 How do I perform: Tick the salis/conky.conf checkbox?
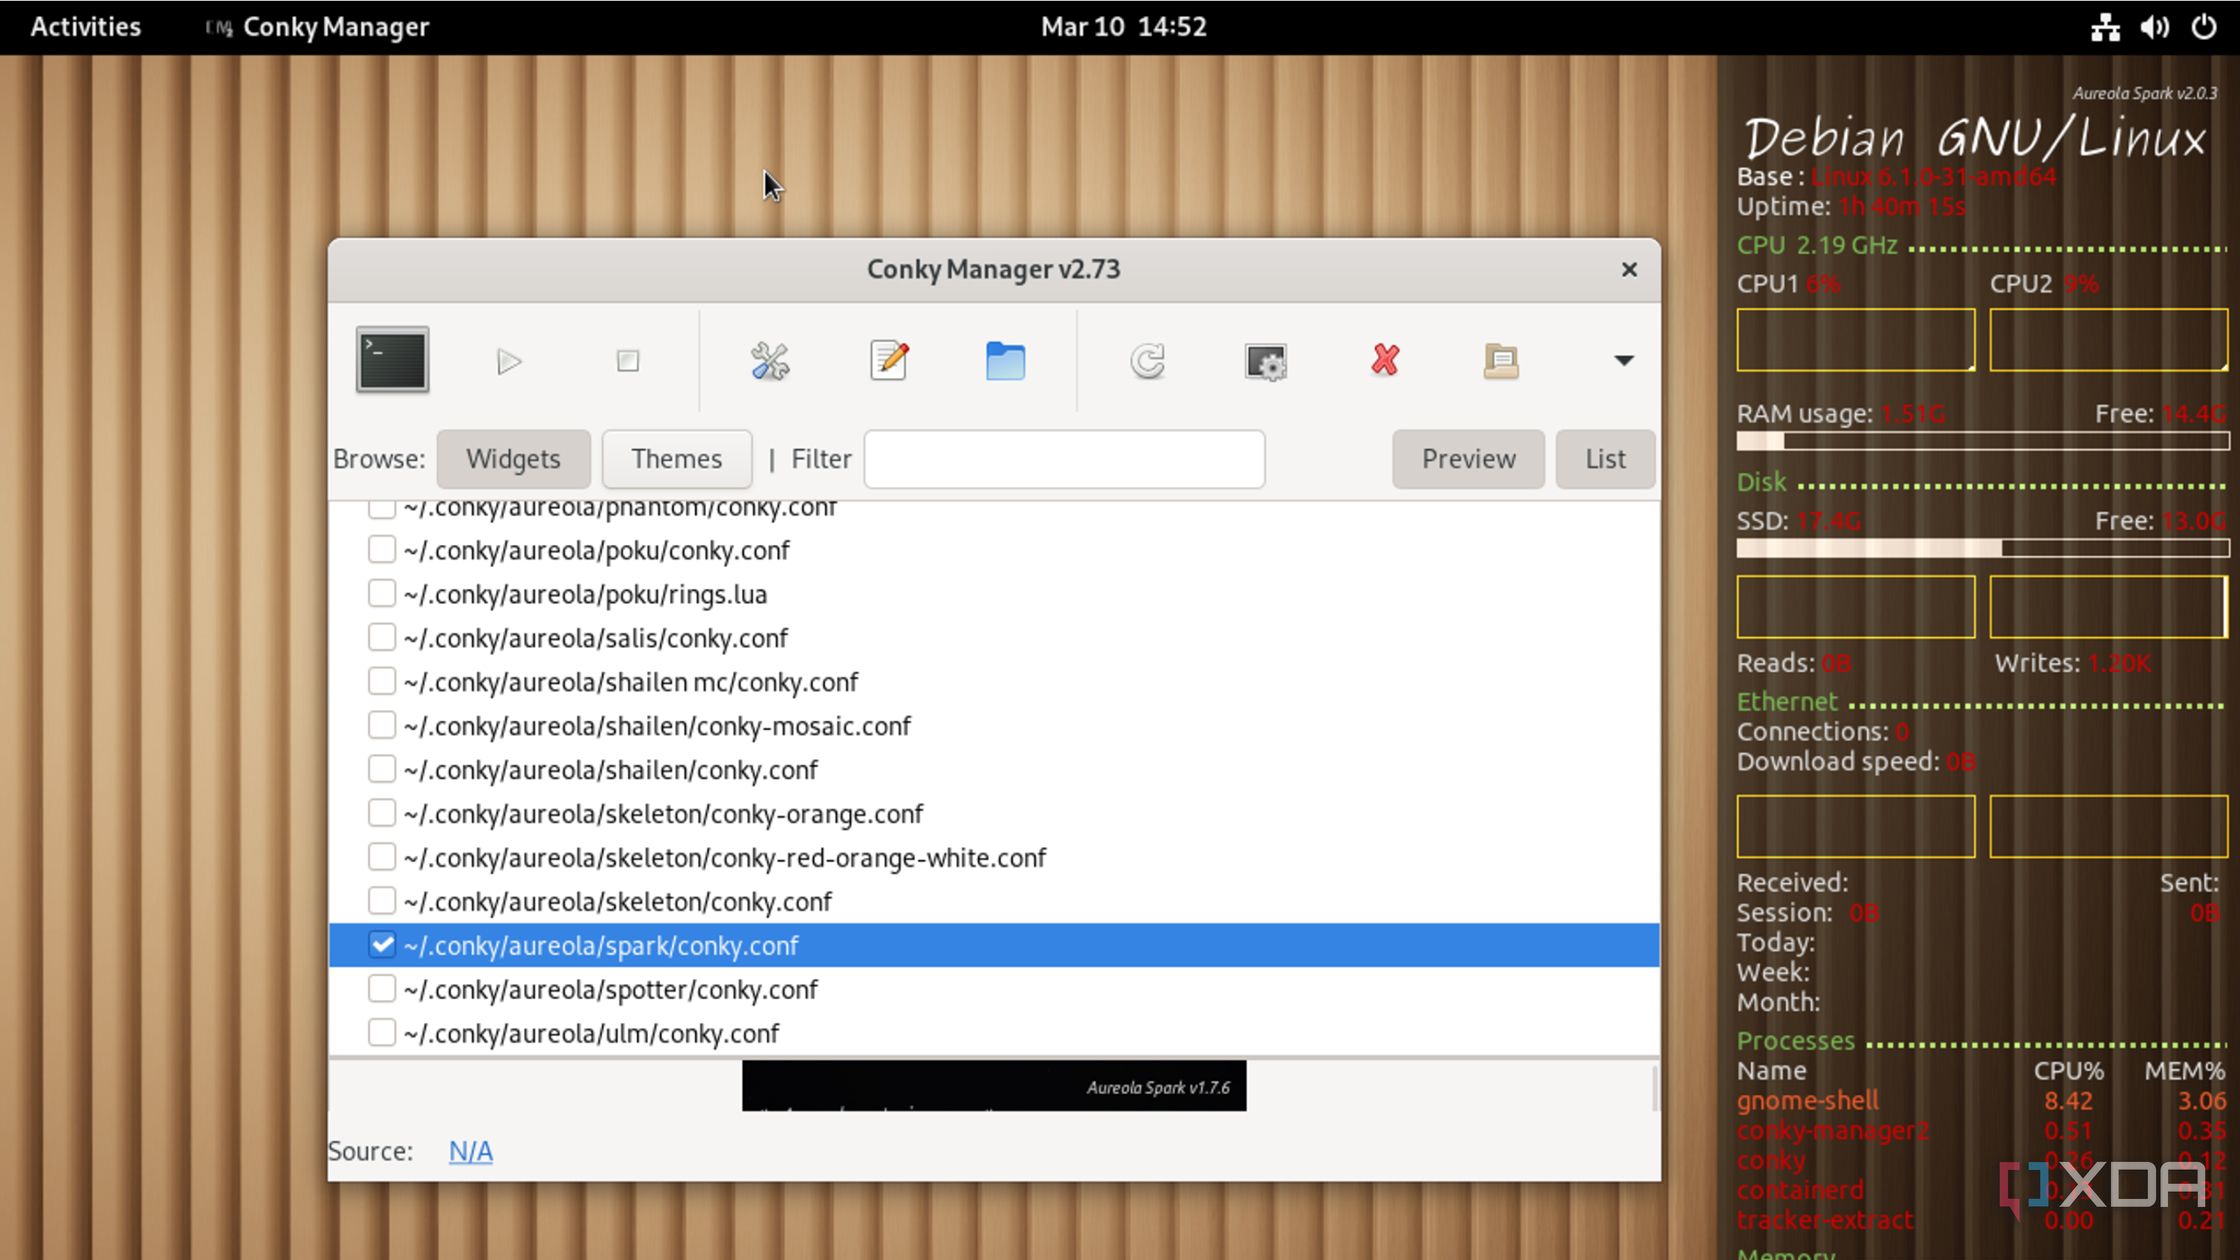coord(381,637)
